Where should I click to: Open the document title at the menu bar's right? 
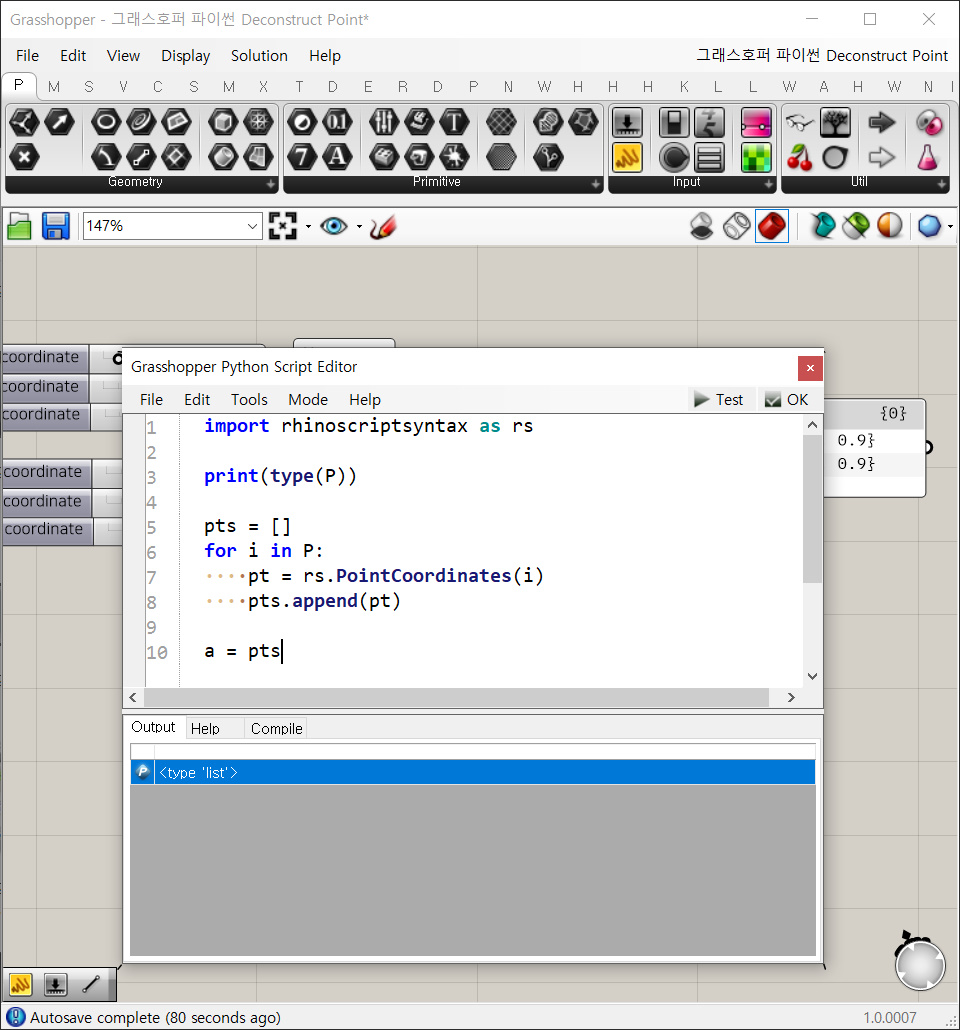822,56
